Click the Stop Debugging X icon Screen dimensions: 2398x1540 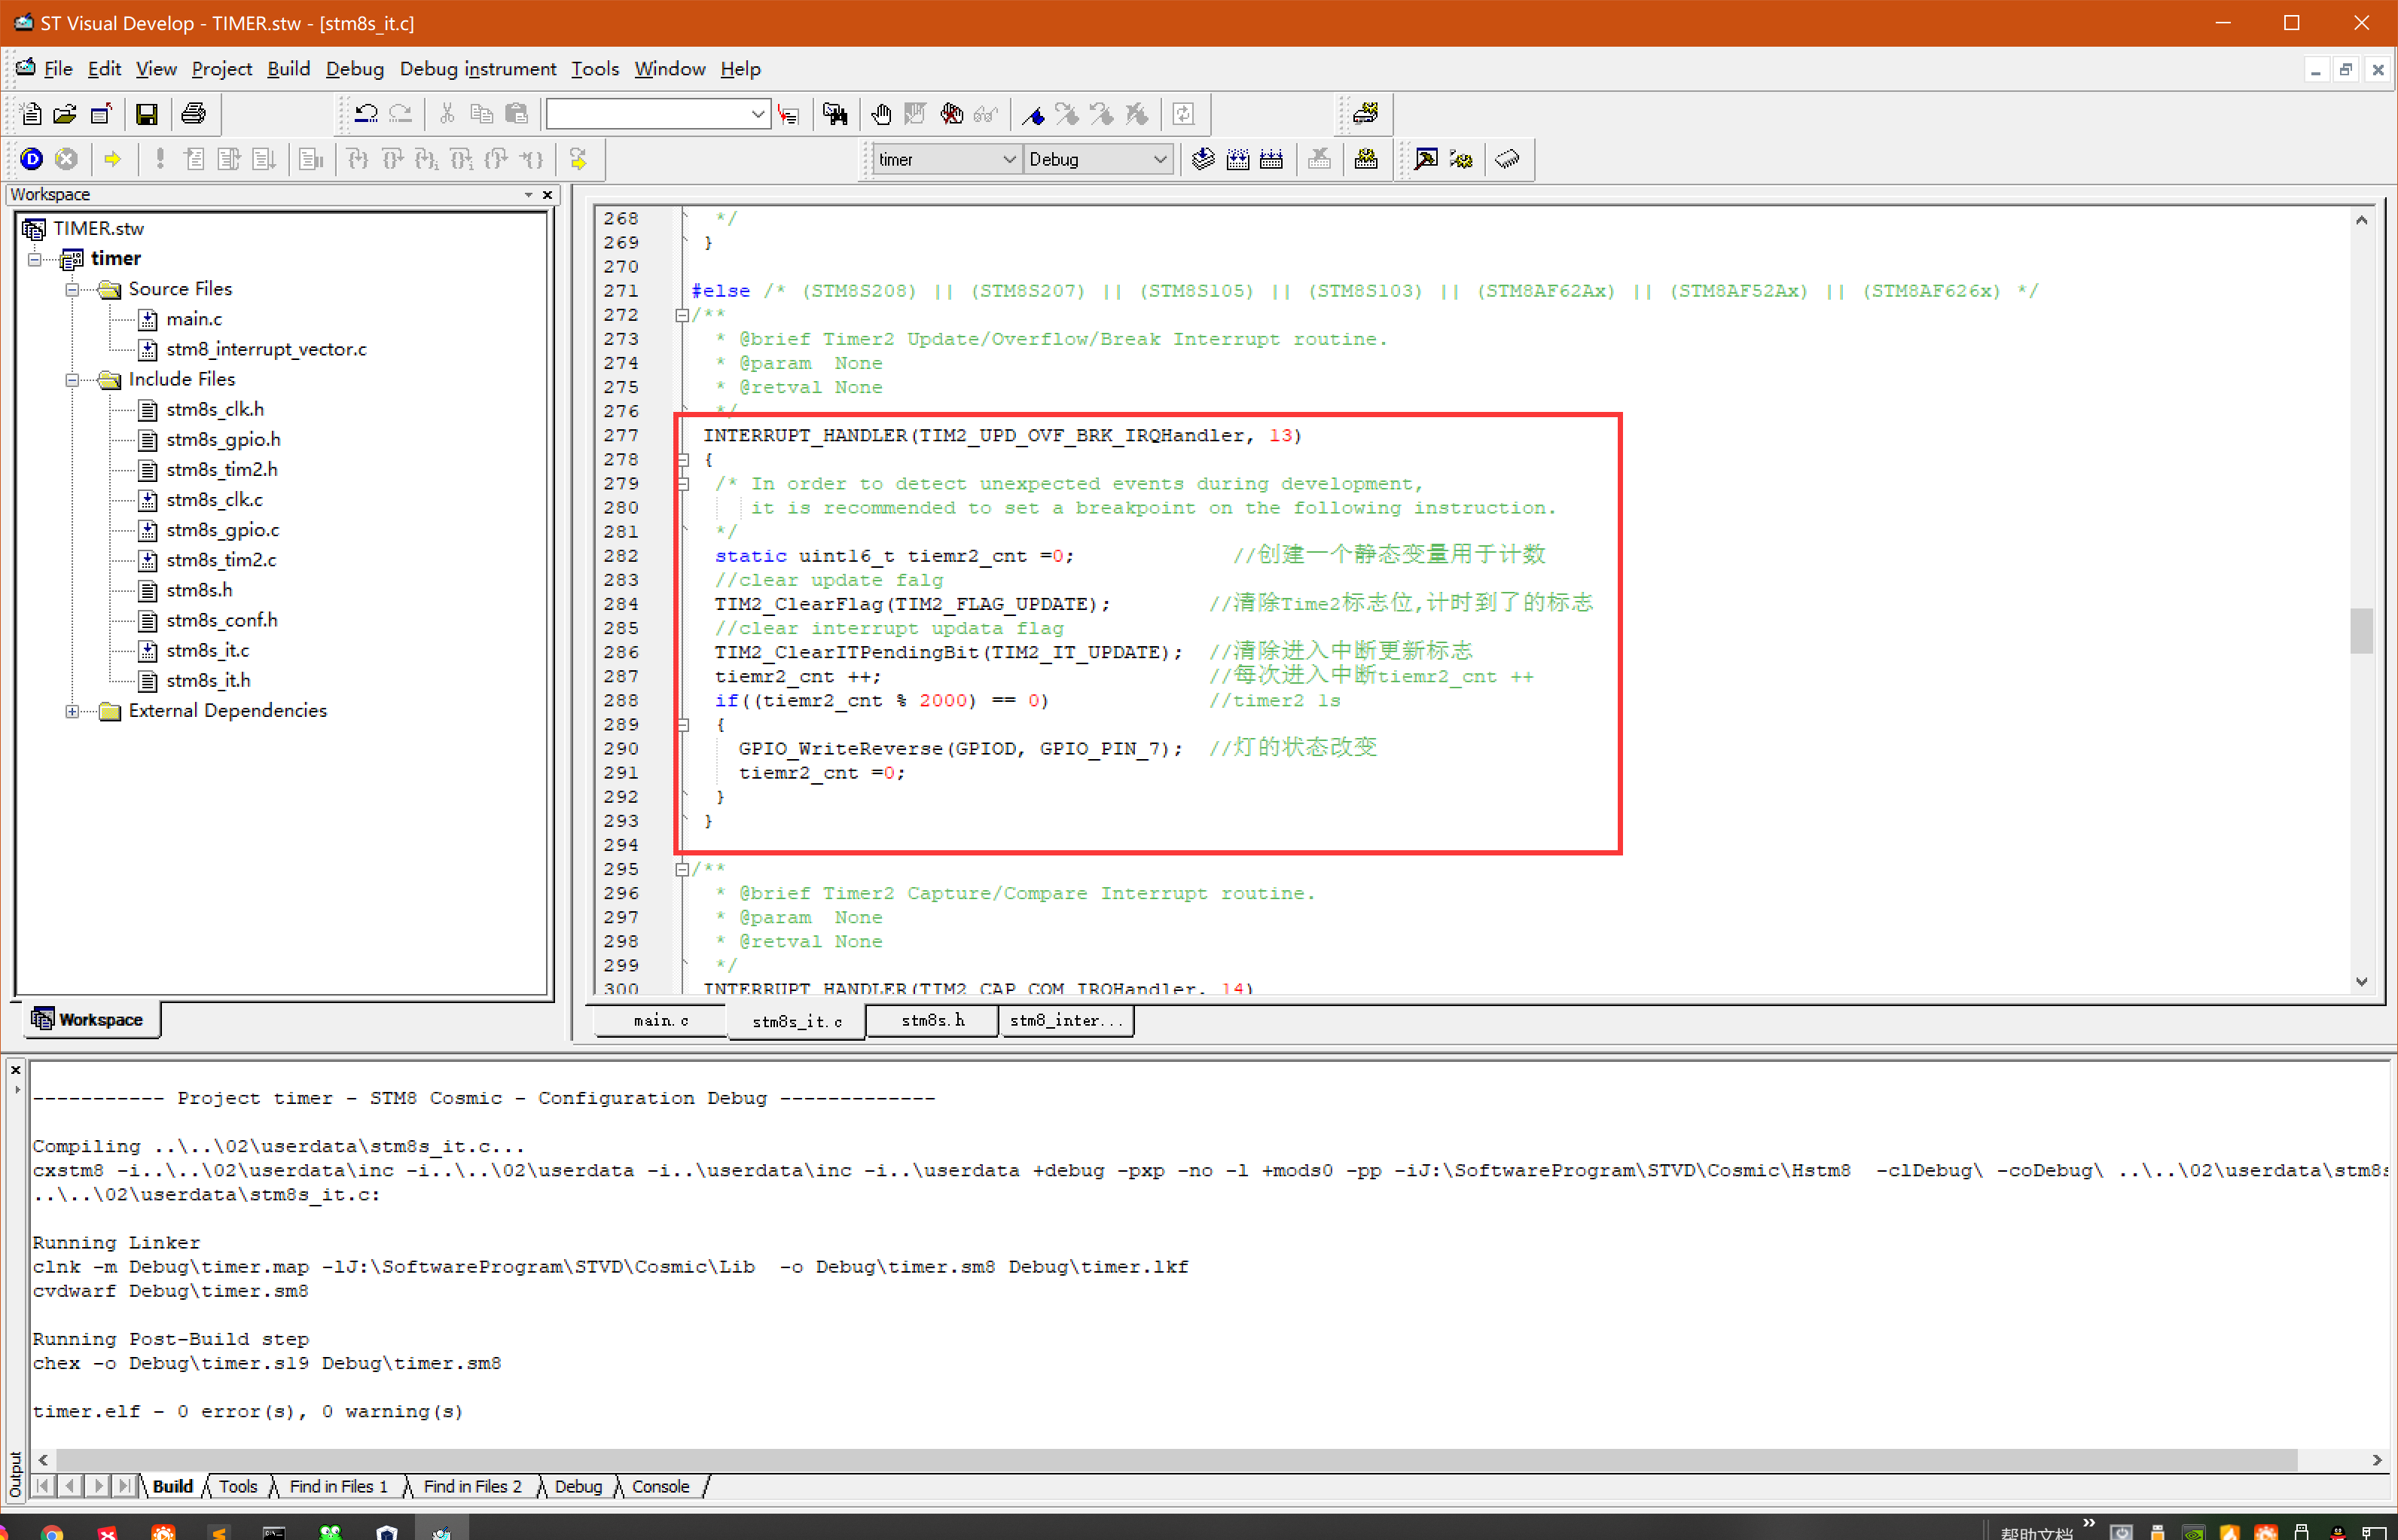66,159
